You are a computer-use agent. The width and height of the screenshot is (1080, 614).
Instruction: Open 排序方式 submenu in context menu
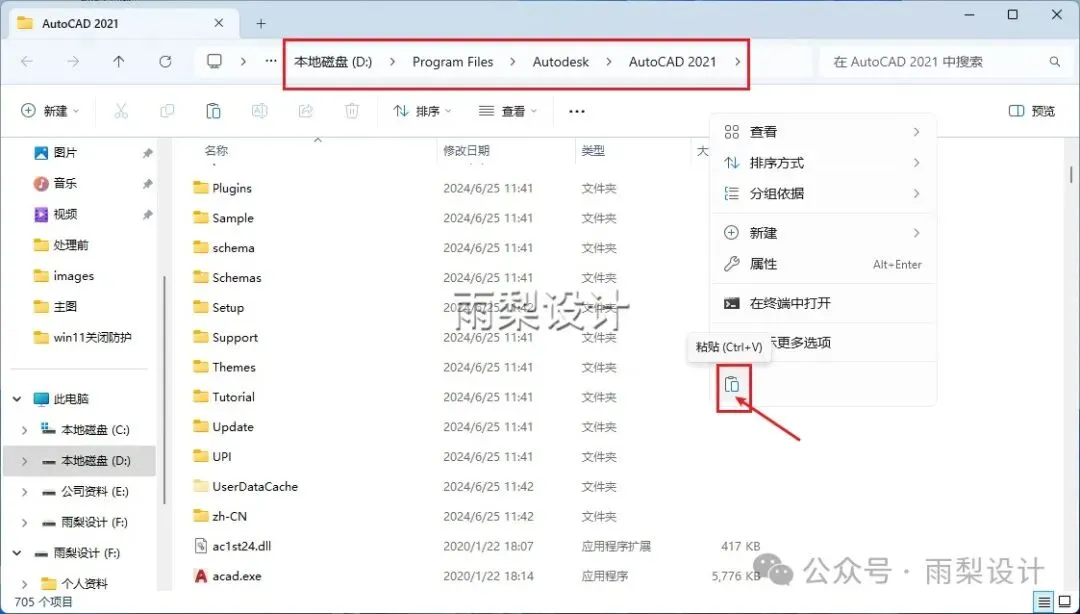tap(823, 163)
